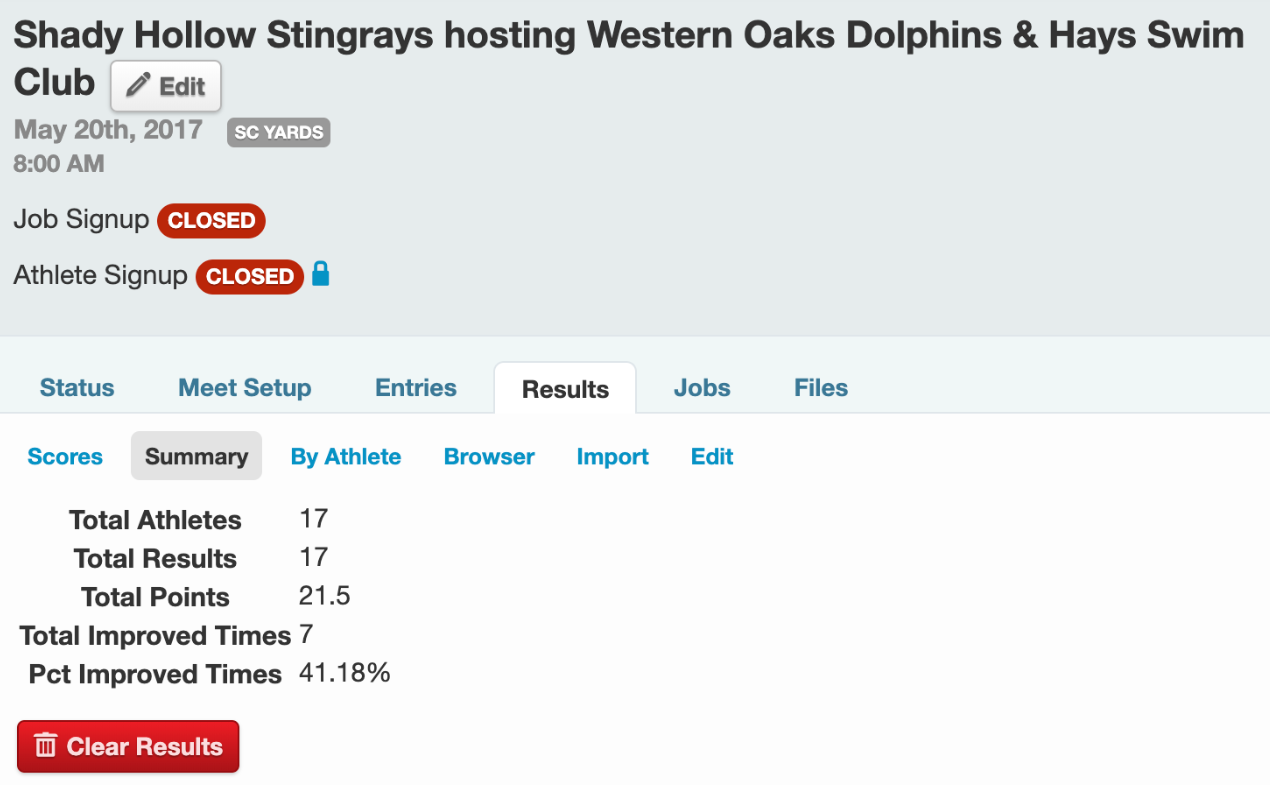Click the Job Signup CLOSED status badge
This screenshot has height=785, width=1270.
[211, 220]
